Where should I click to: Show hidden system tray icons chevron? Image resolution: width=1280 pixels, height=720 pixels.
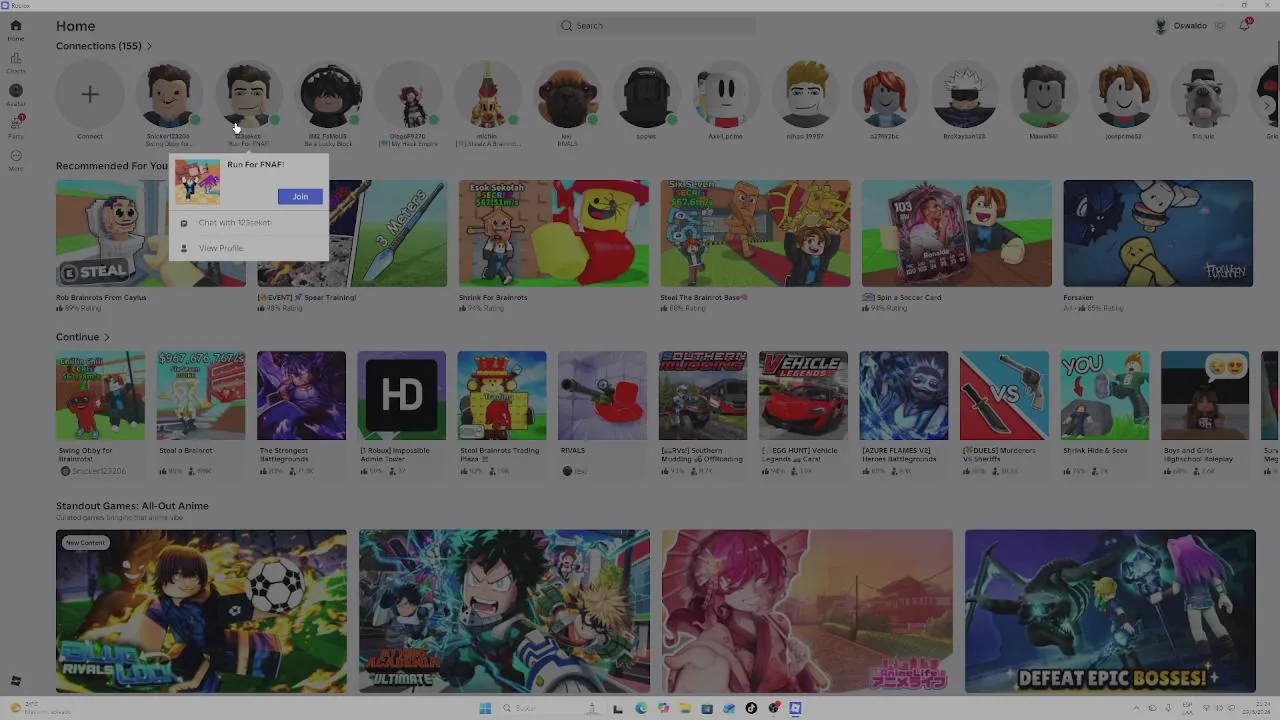[1136, 708]
